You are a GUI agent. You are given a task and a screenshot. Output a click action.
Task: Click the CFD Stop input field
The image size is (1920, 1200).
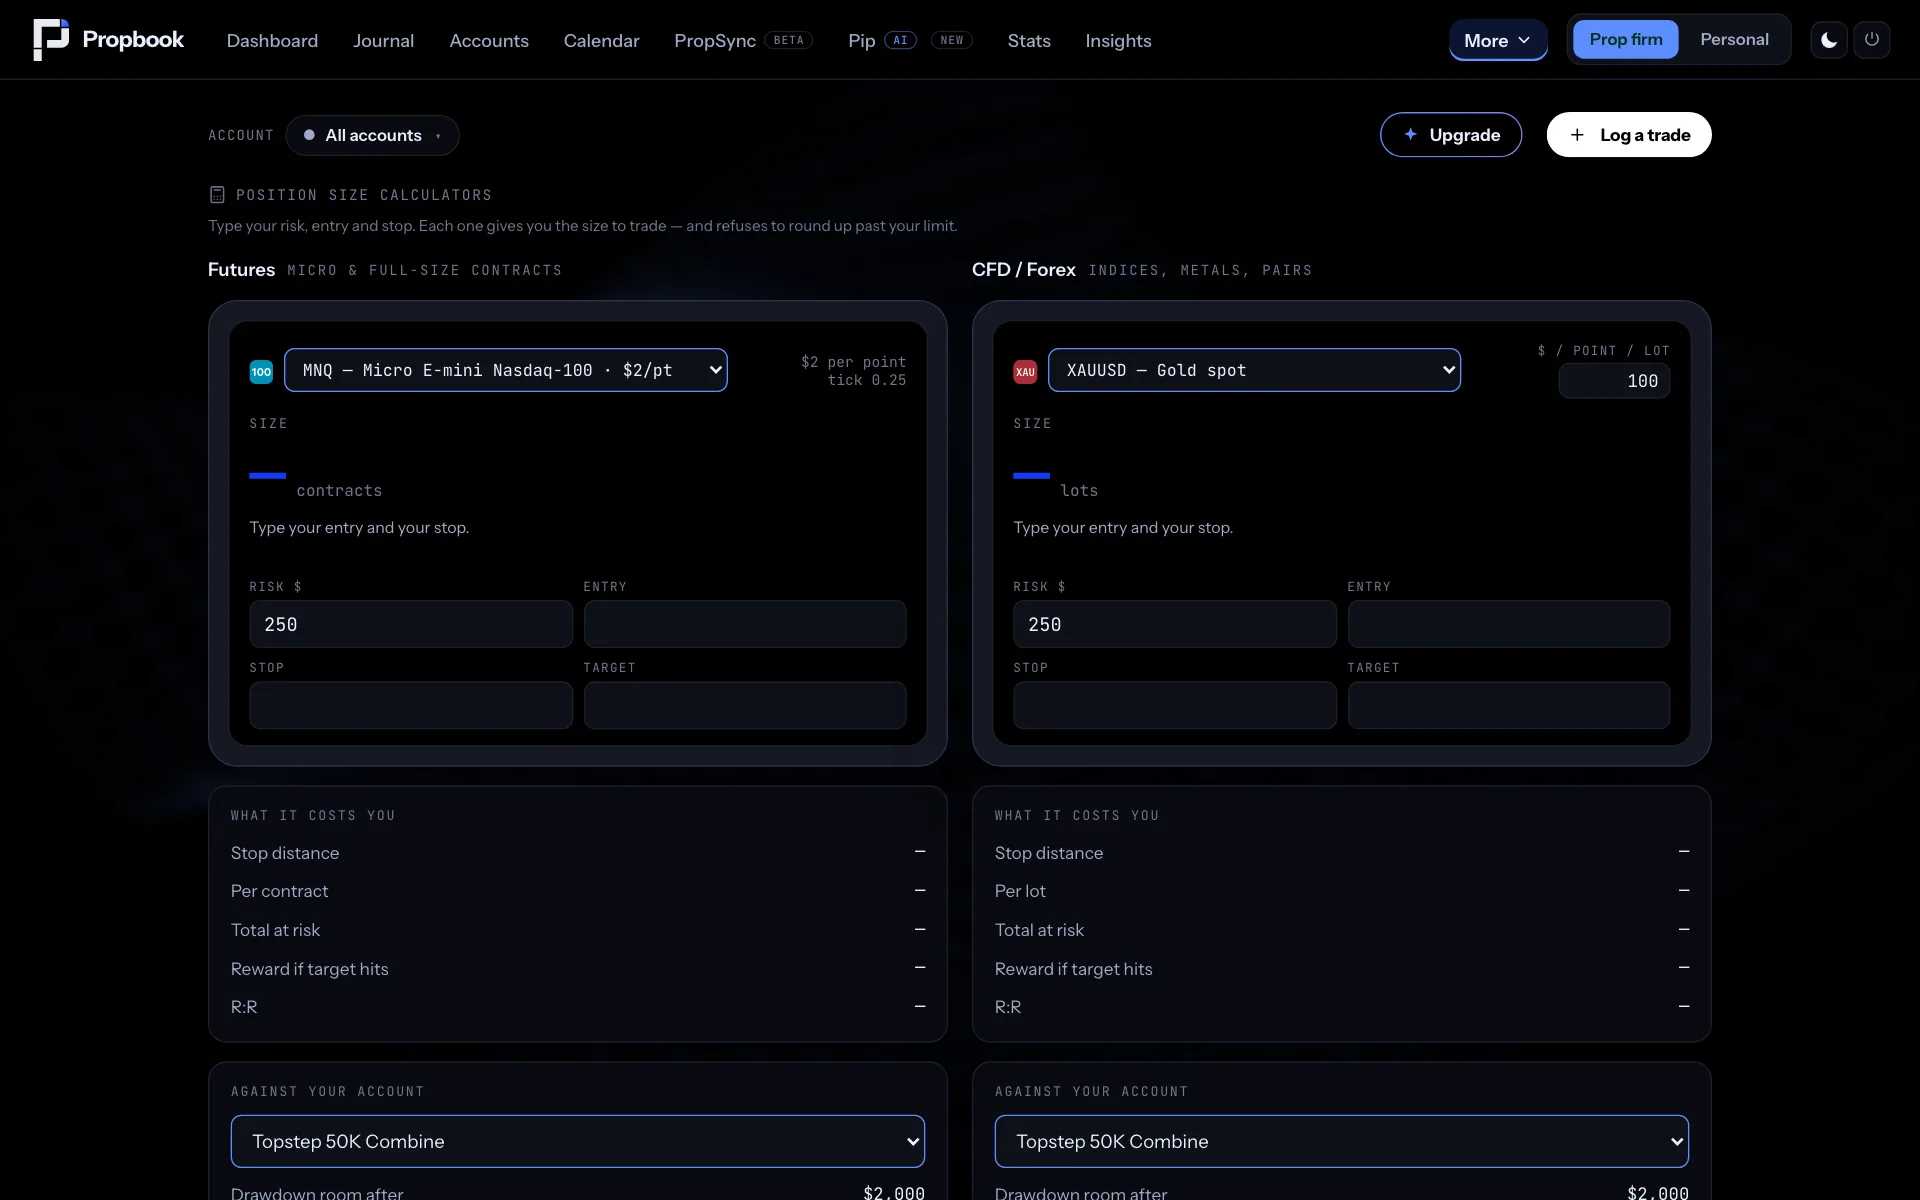tap(1175, 705)
